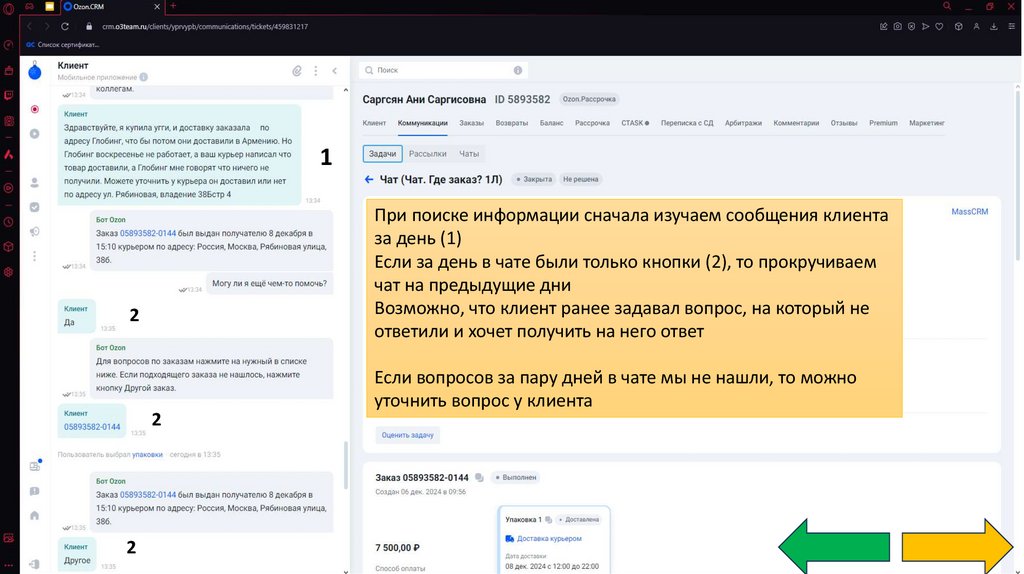Screen dimensions: 1024x574
Task: Open the Instagram icon in Opera sidebar
Action: point(8,121)
